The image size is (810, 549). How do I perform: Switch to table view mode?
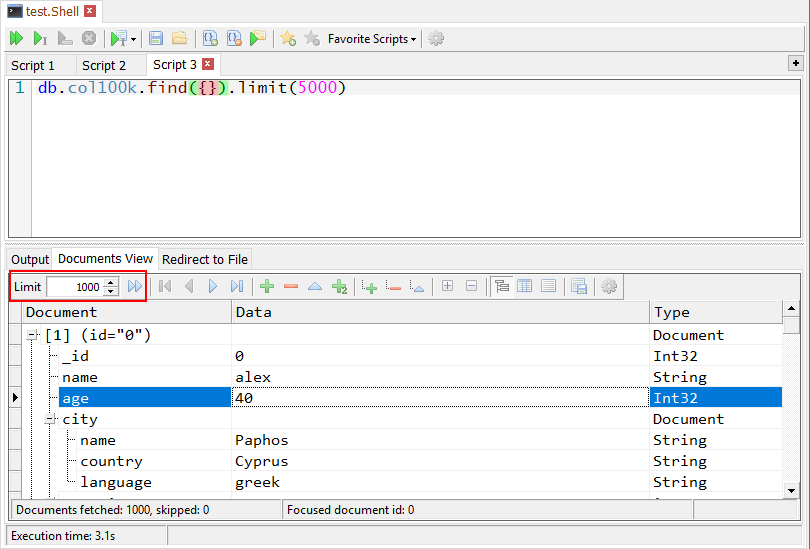point(524,287)
